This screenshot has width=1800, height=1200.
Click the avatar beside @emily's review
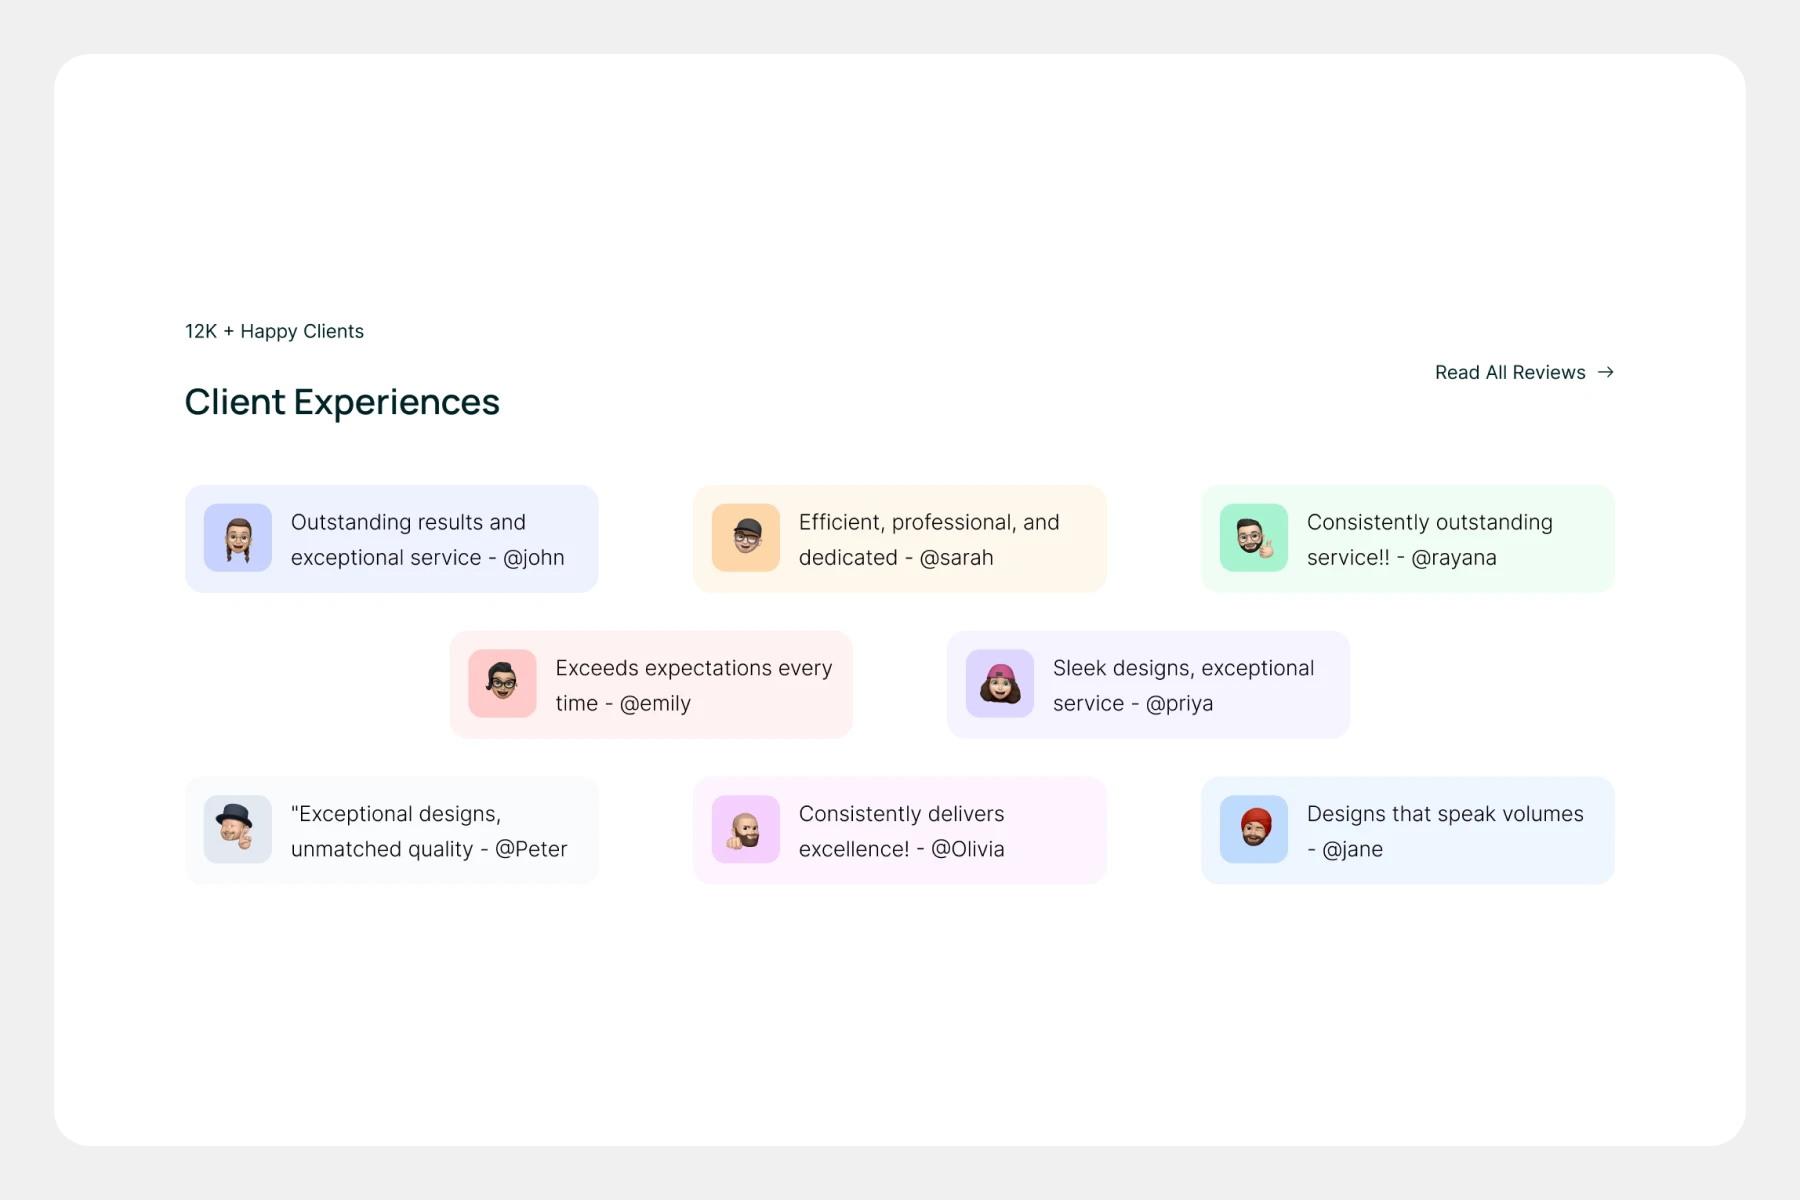click(x=502, y=684)
